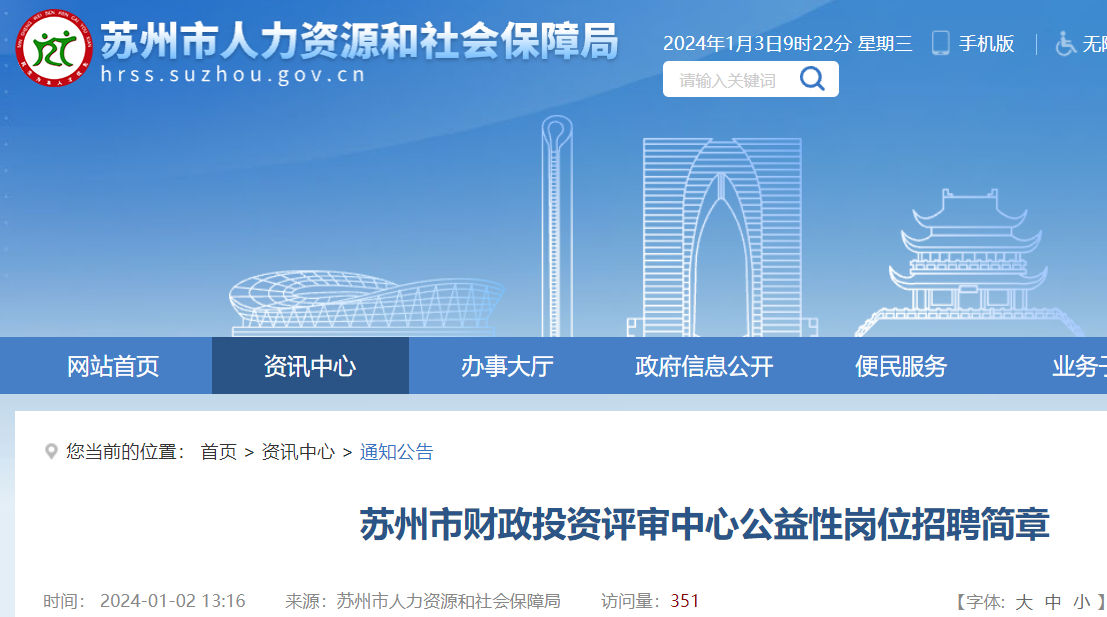Open 政府信息公开 navigation item
The image size is (1107, 617).
point(704,366)
